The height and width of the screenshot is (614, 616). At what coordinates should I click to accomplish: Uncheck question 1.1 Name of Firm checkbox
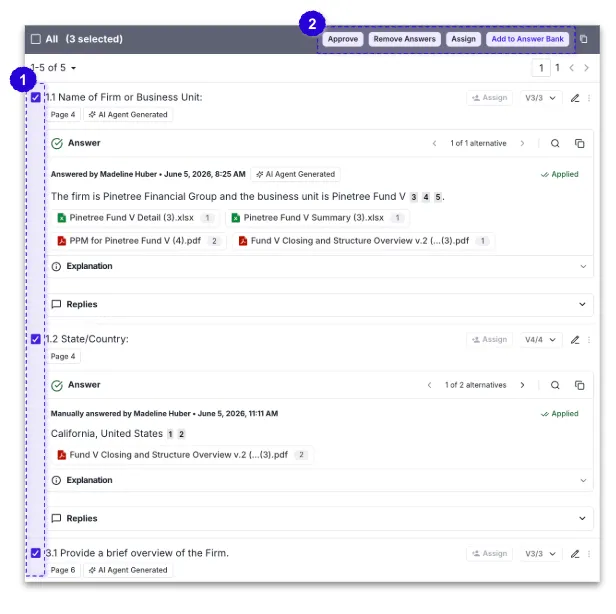(x=36, y=97)
